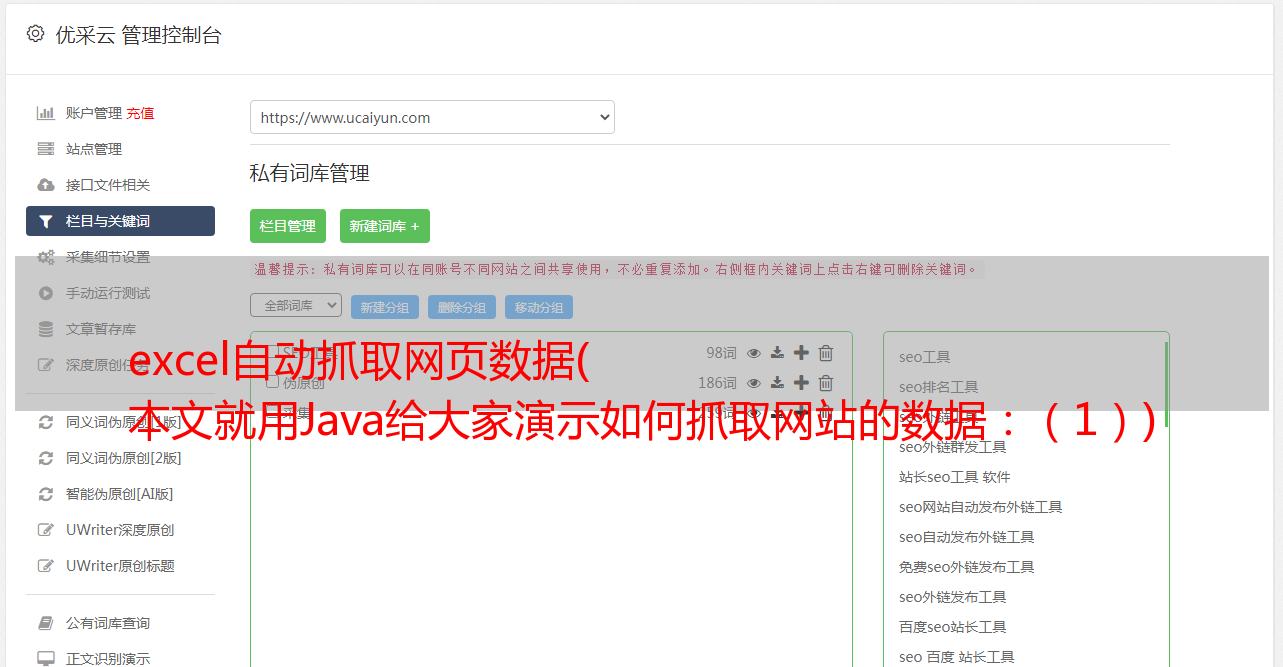Image resolution: width=1283 pixels, height=667 pixels.
Task: Click the 私有词库管理 heading
Action: tap(309, 173)
